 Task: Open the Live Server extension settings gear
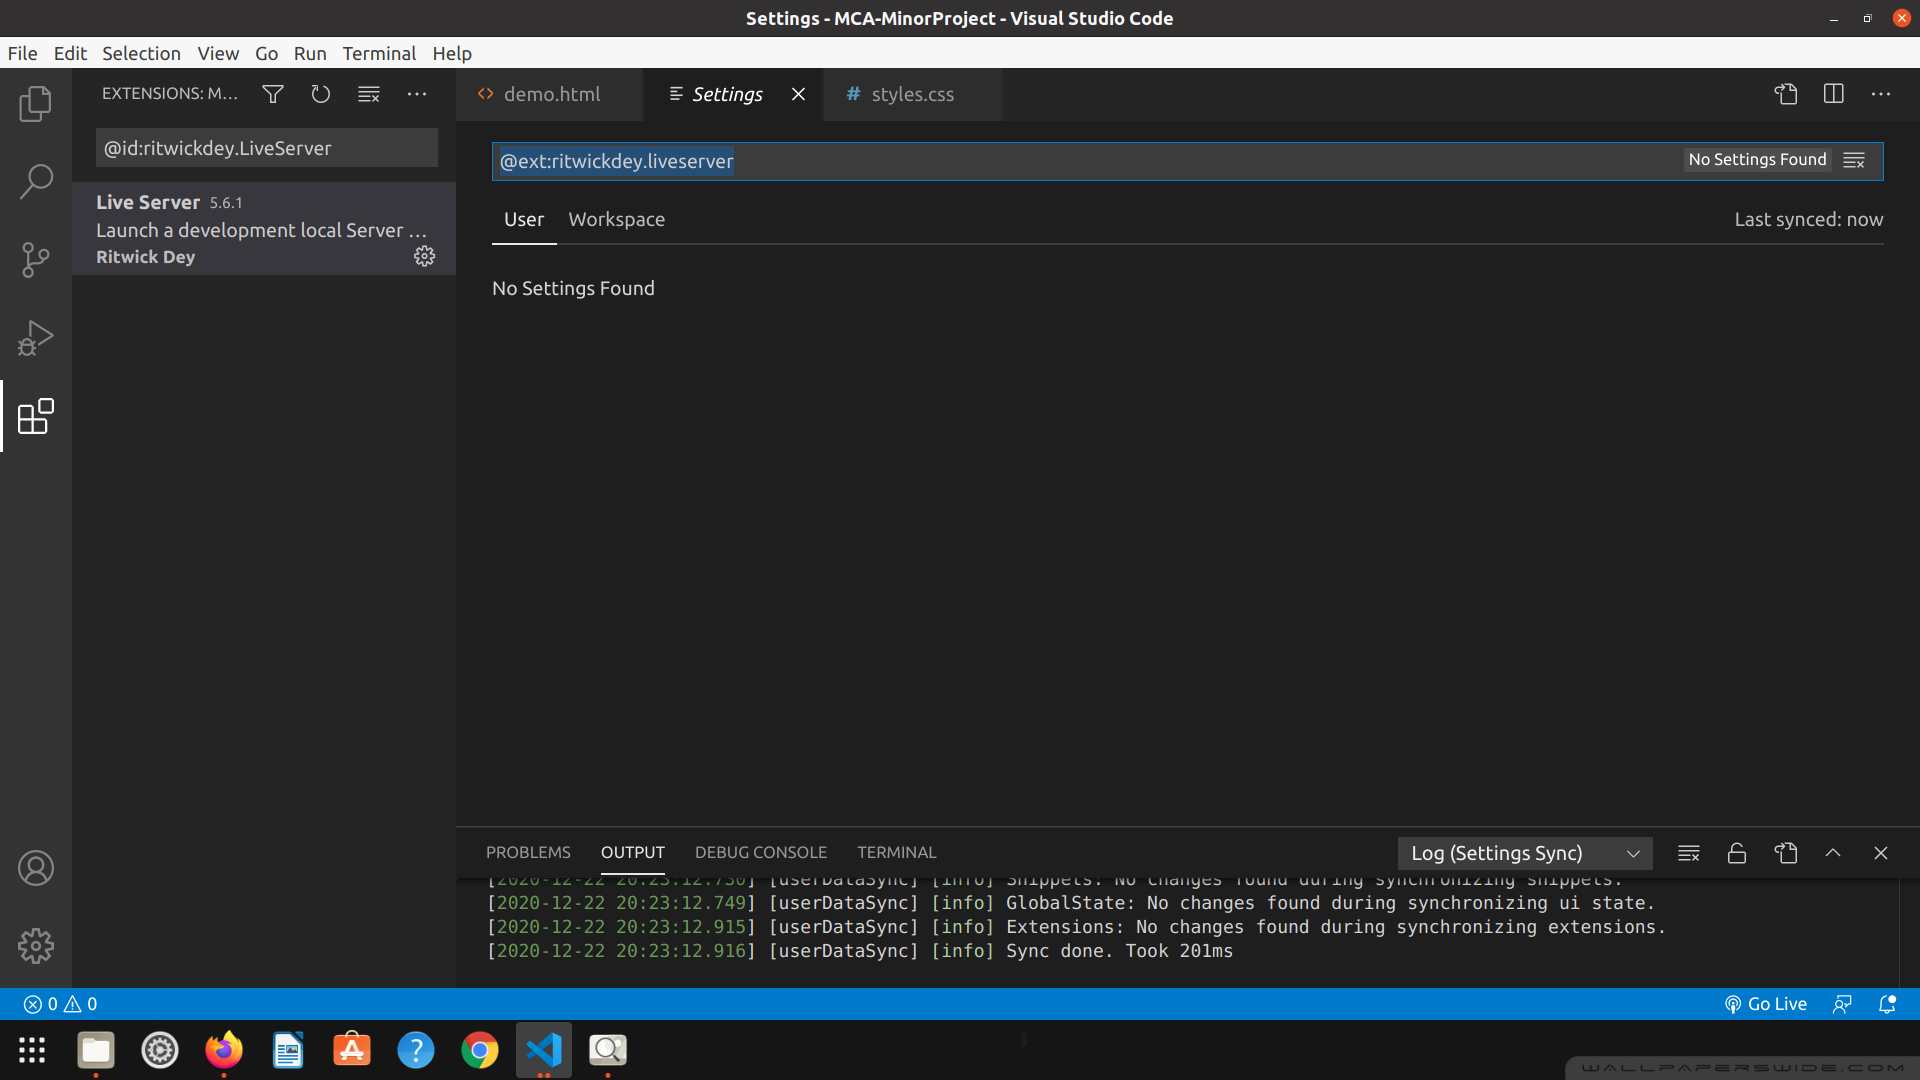click(x=424, y=256)
